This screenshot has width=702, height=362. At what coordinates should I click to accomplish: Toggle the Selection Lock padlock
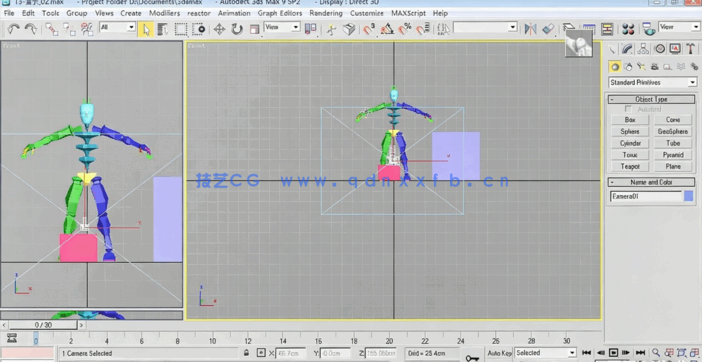tap(246, 353)
